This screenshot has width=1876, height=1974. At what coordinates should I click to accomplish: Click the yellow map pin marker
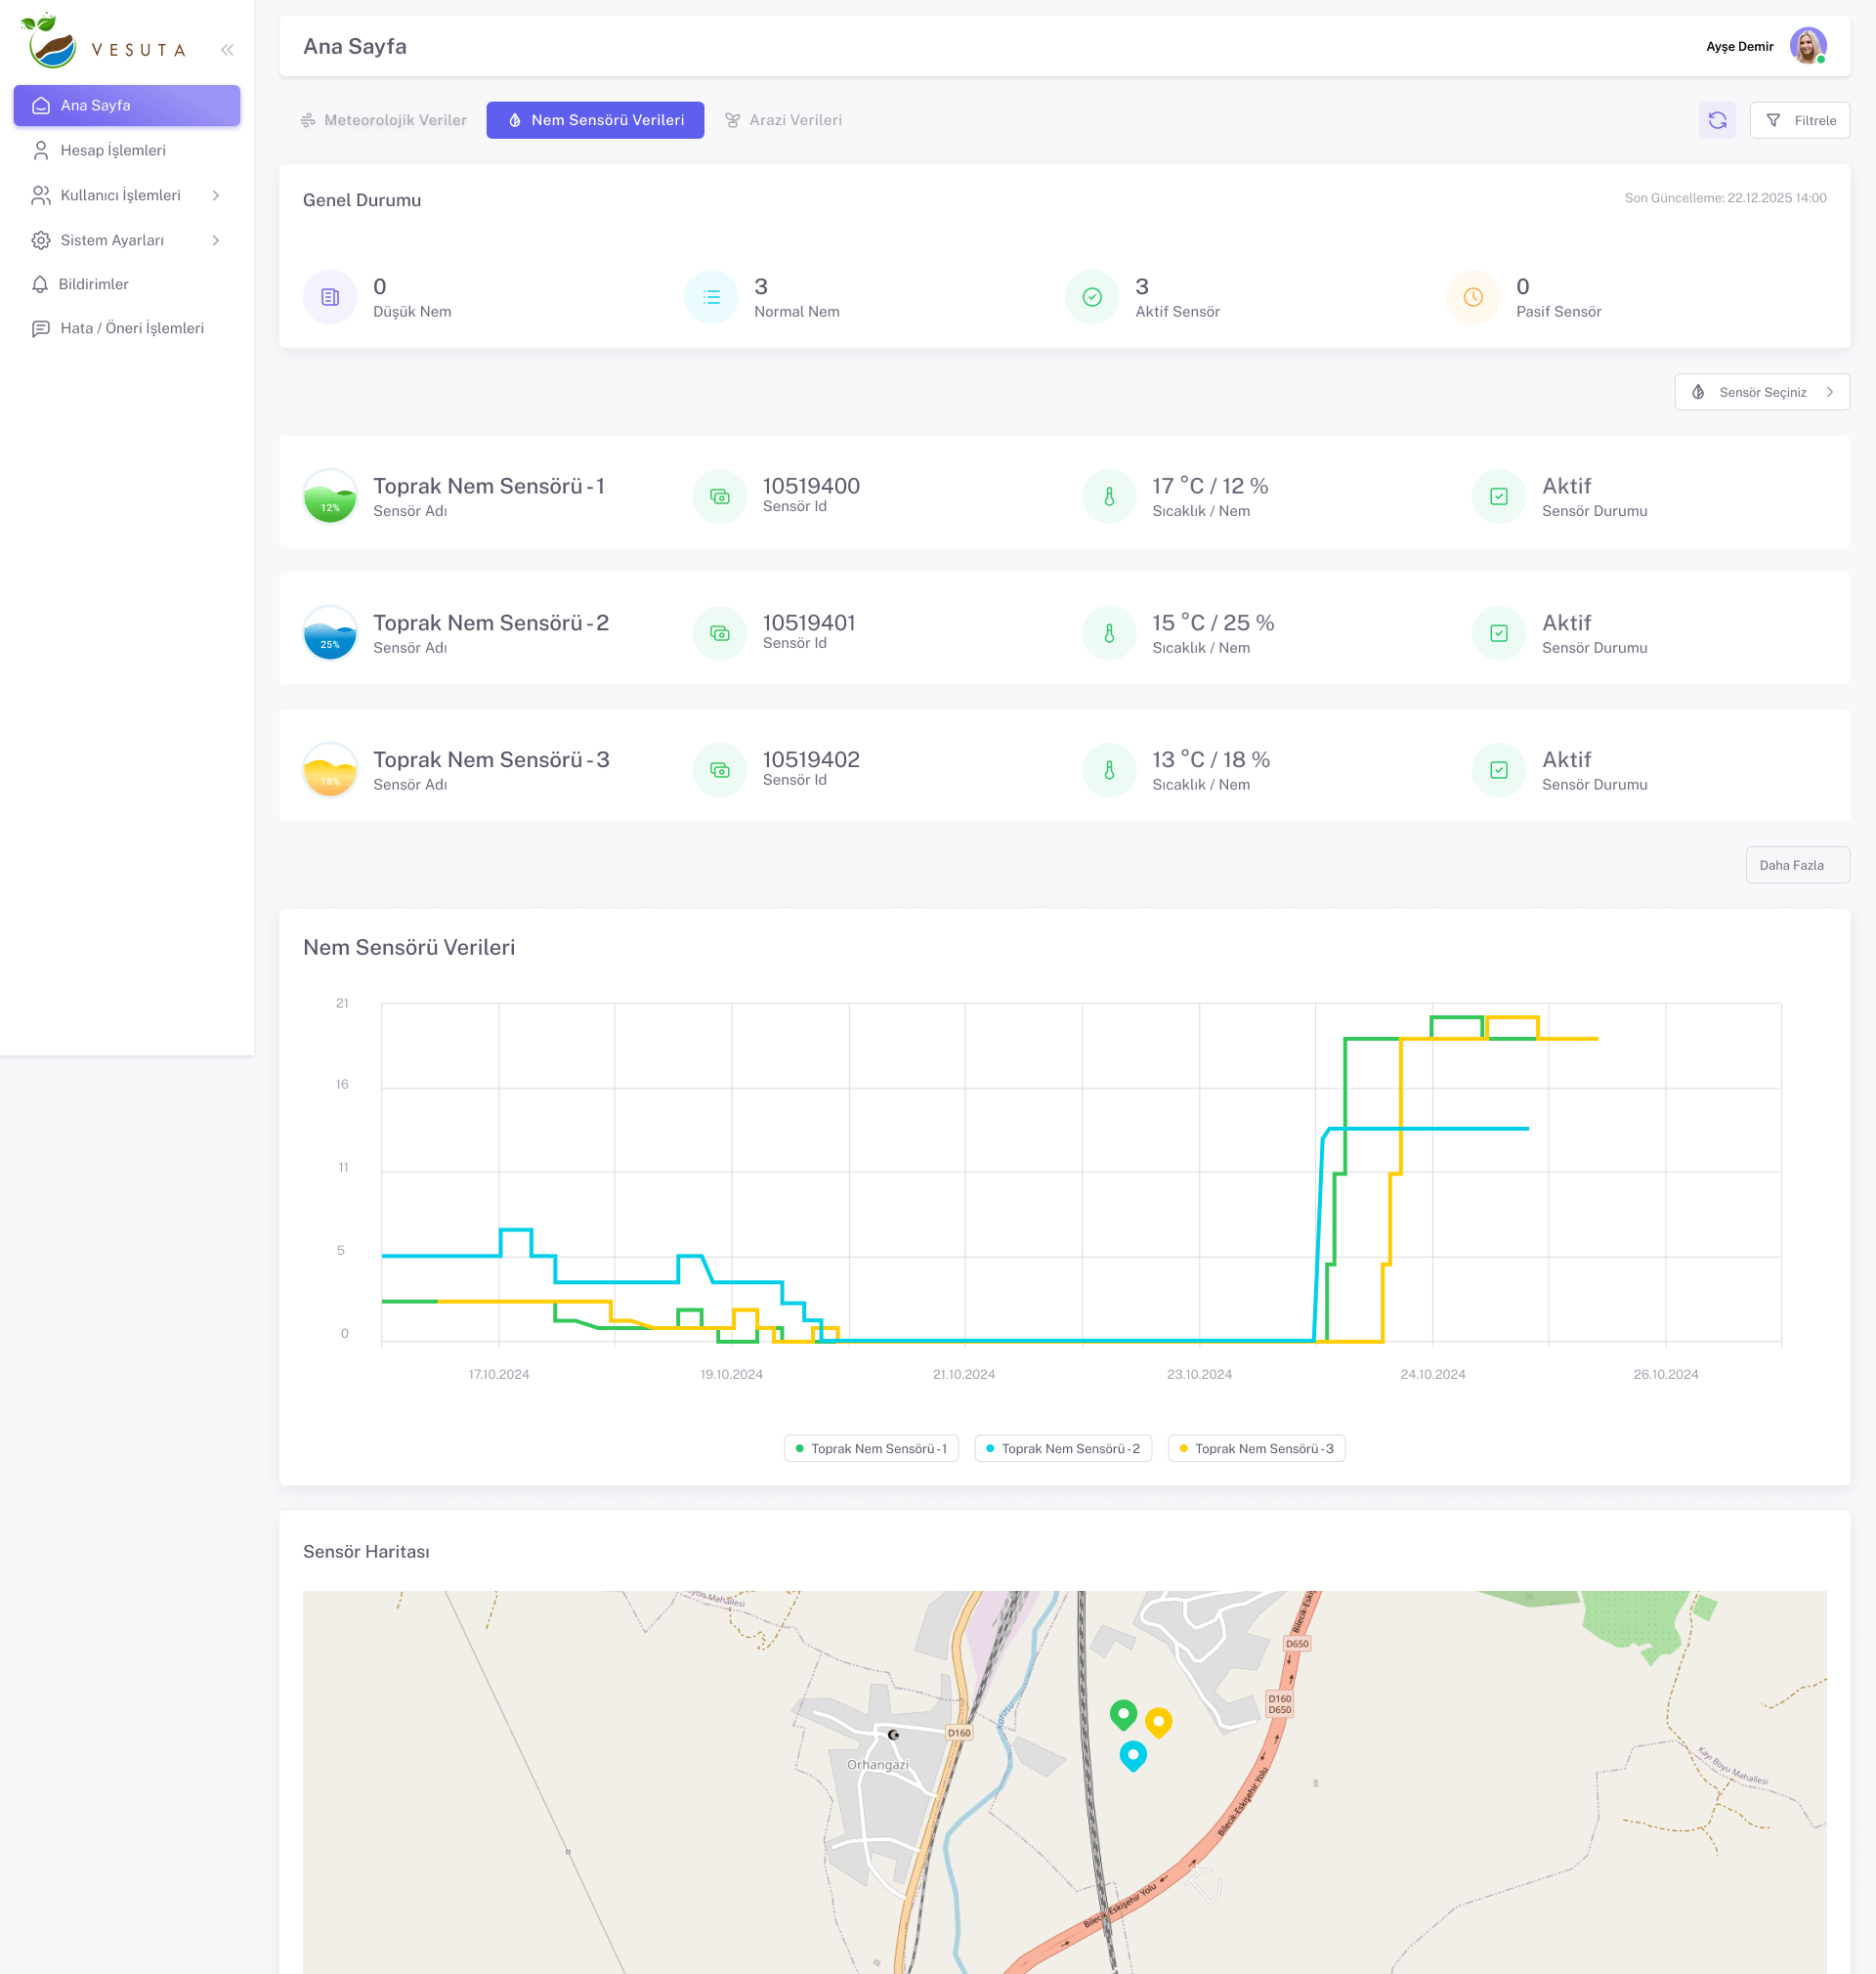coord(1158,1721)
